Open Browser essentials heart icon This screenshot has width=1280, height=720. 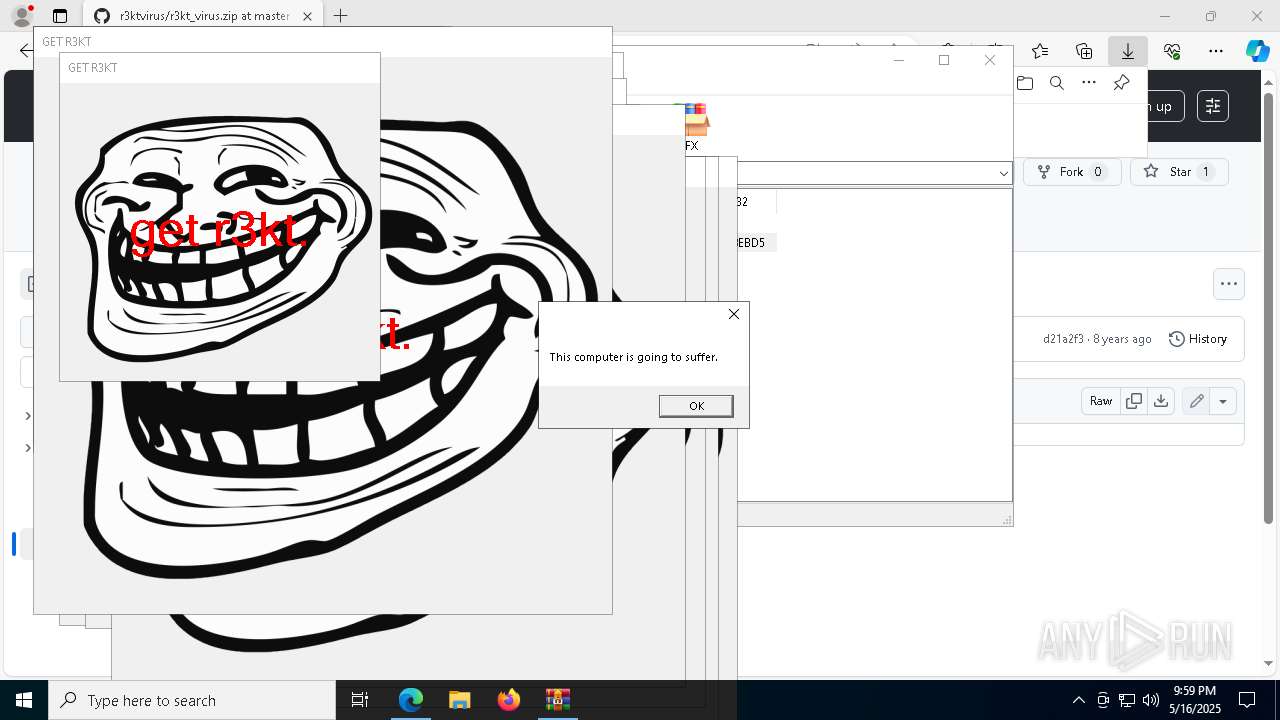(x=1172, y=51)
